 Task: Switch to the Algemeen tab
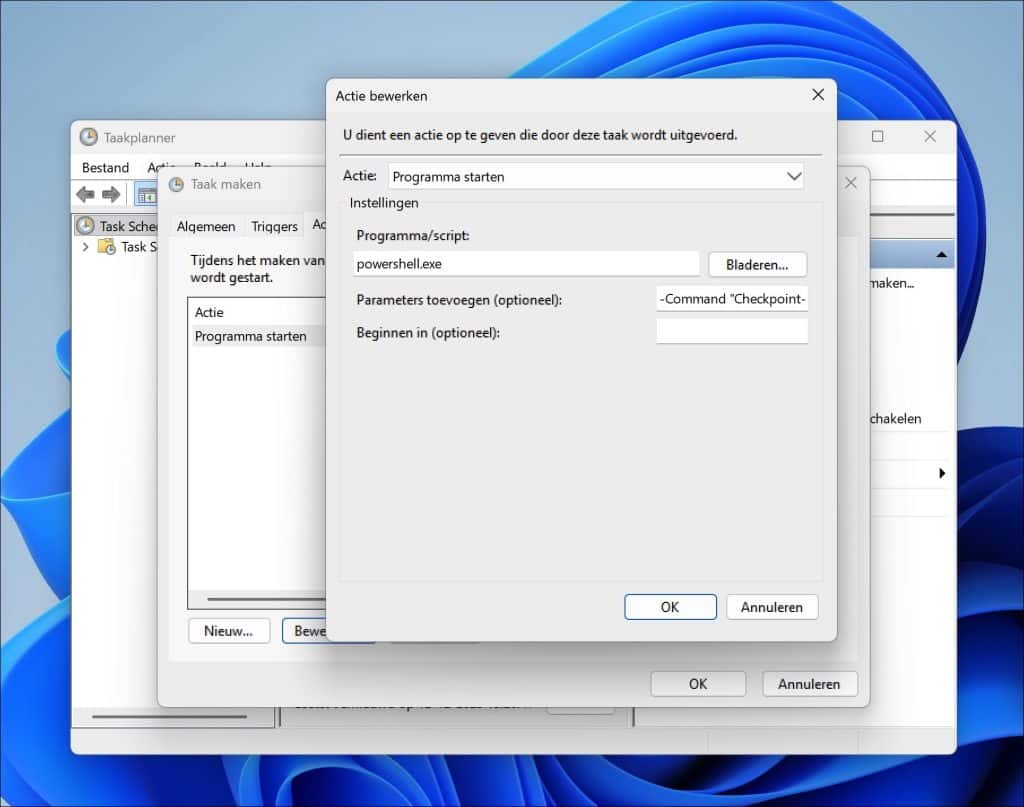[x=206, y=226]
